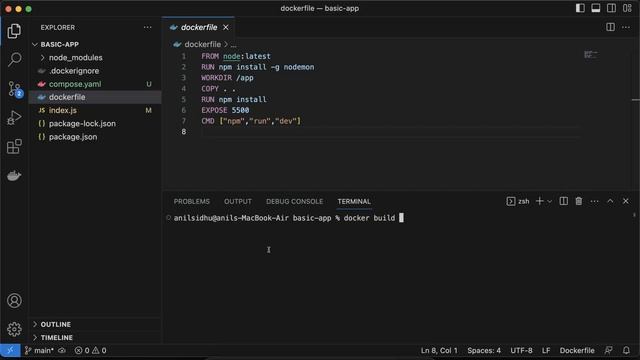The width and height of the screenshot is (640, 360).
Task: Click feedback icon in status bar
Action: (609, 351)
